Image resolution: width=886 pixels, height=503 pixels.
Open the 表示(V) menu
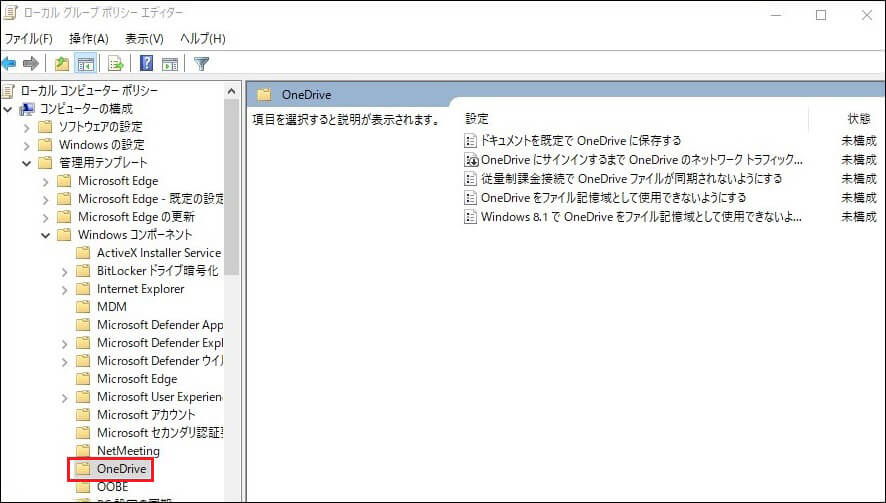[144, 38]
